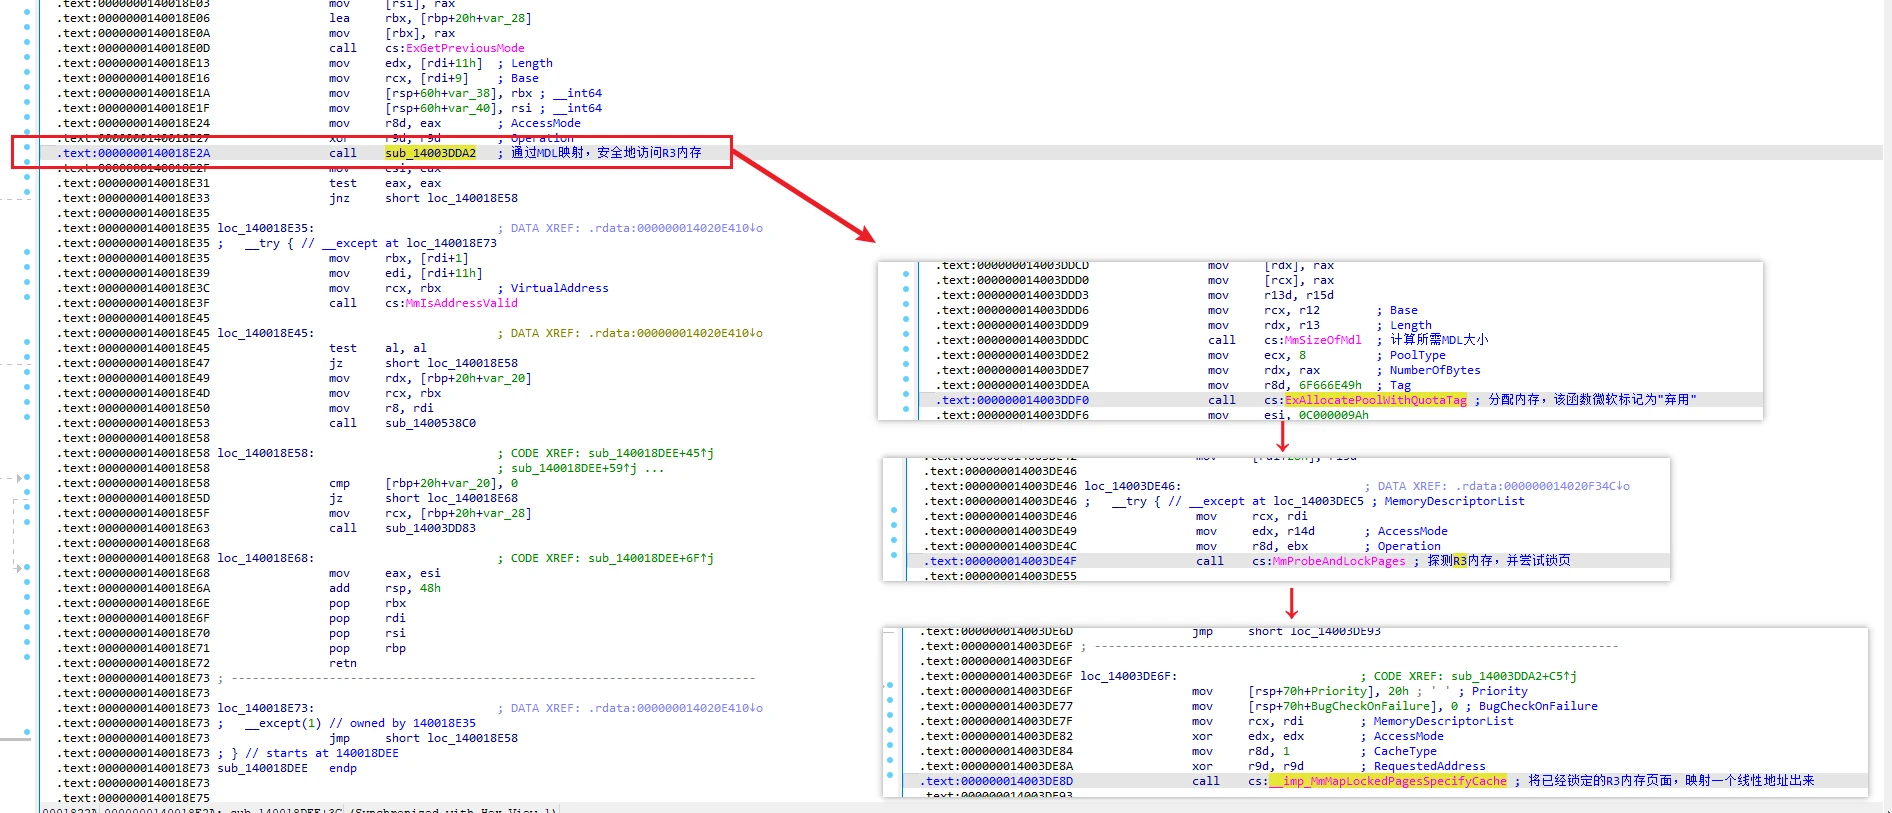Select the MmProbeAndLockPages call target

(1339, 561)
